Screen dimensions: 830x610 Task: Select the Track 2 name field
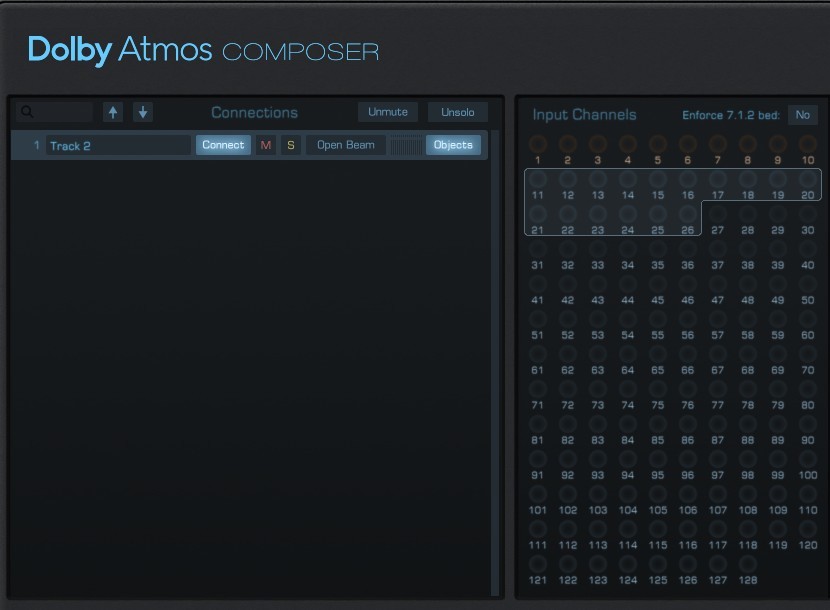[118, 146]
